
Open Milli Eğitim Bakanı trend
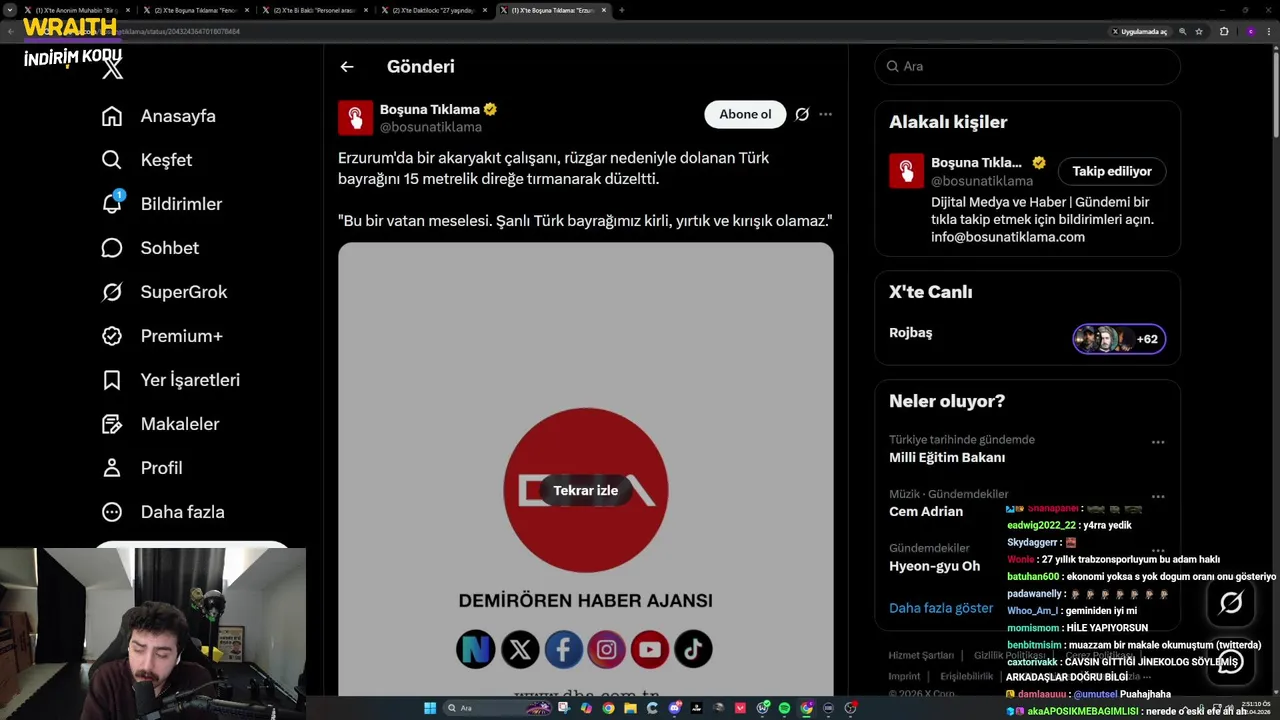[x=947, y=457]
